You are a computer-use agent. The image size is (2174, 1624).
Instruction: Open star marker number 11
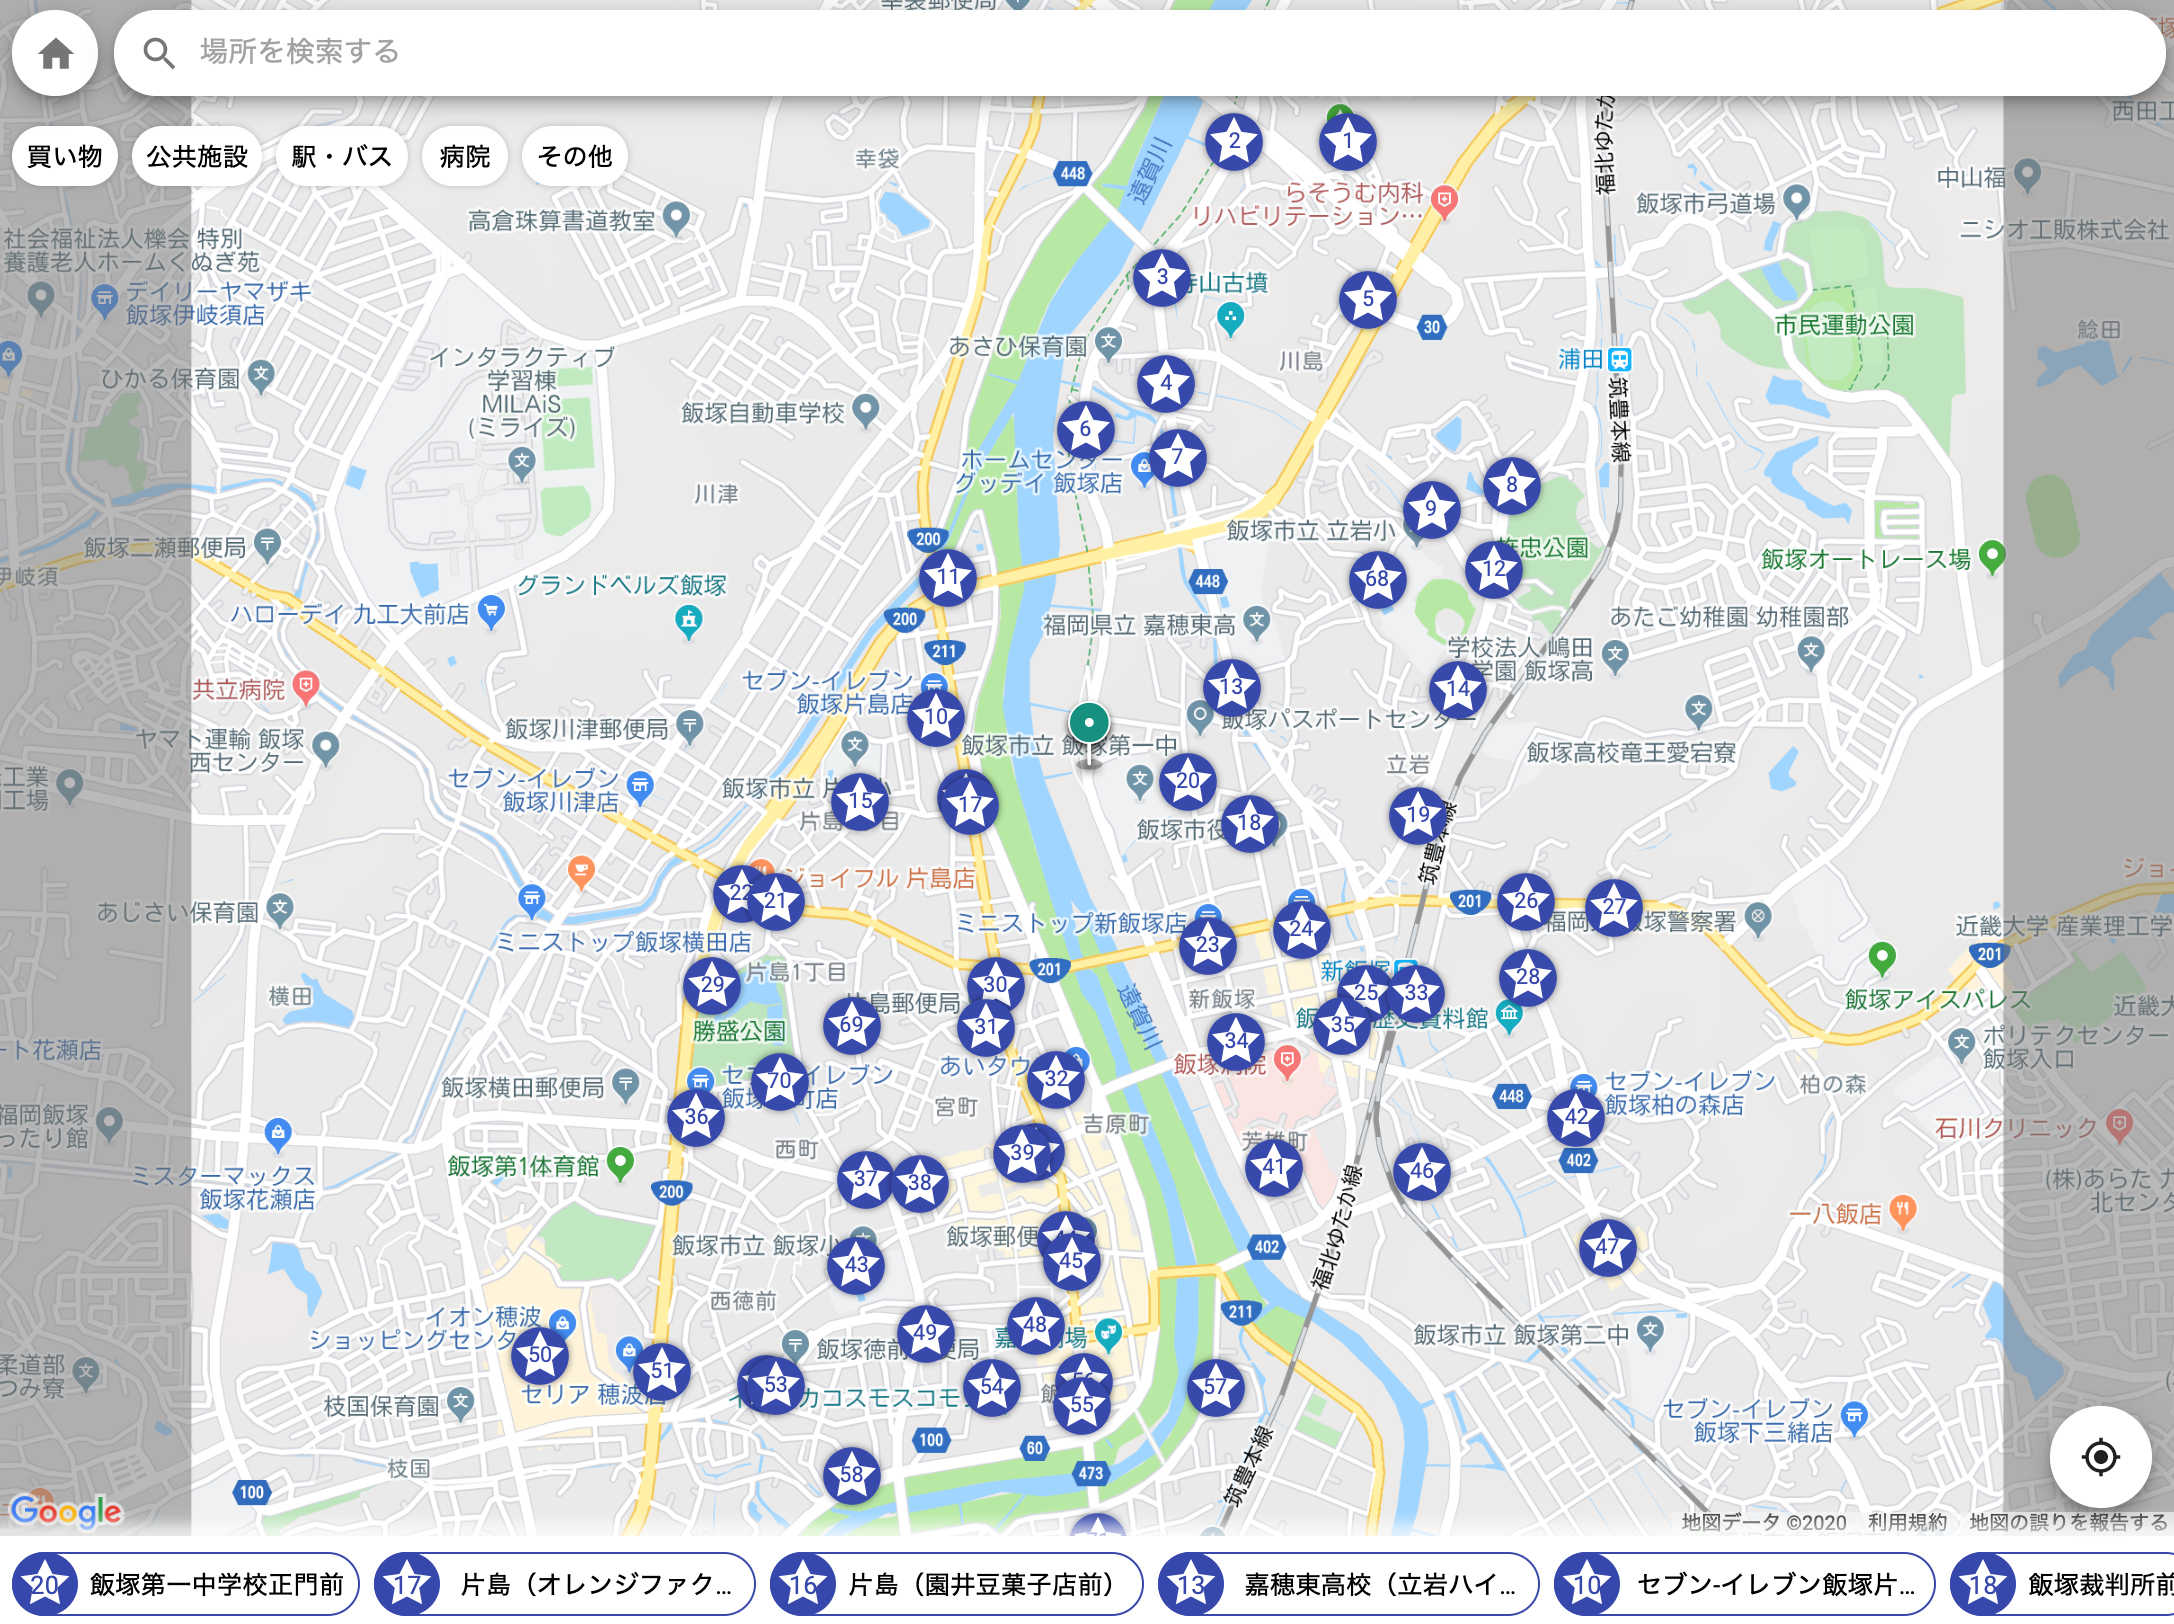click(x=947, y=577)
